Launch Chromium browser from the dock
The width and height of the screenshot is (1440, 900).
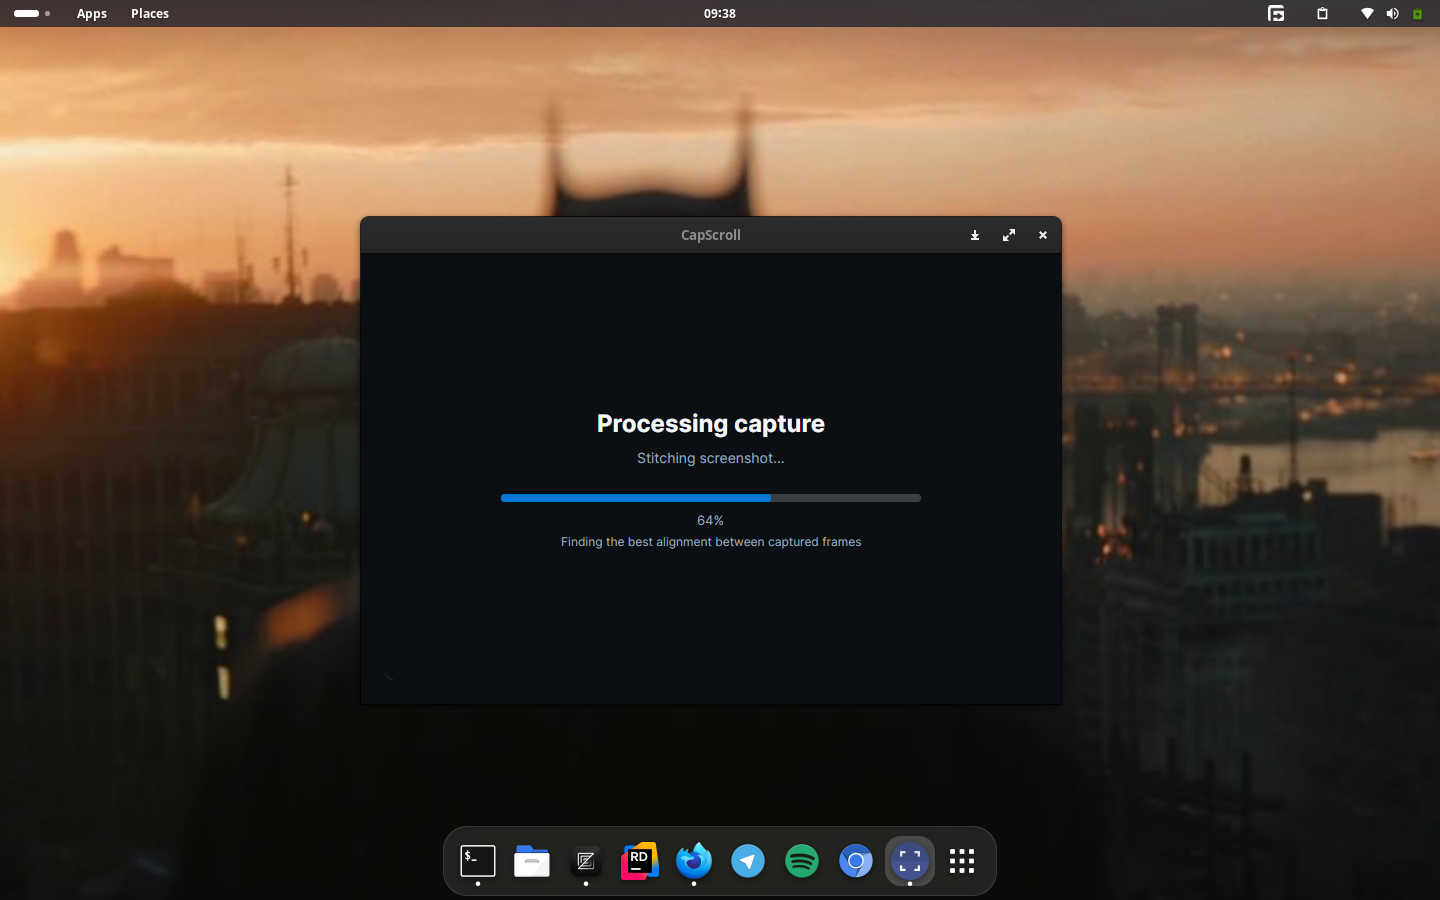pos(856,861)
